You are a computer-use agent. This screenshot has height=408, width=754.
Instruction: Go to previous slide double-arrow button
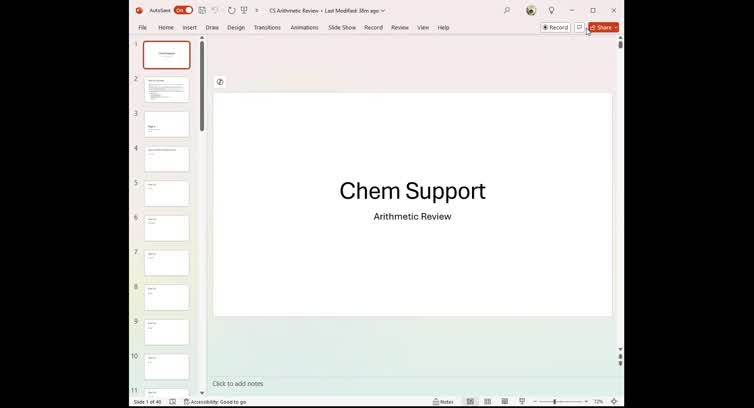(x=620, y=357)
